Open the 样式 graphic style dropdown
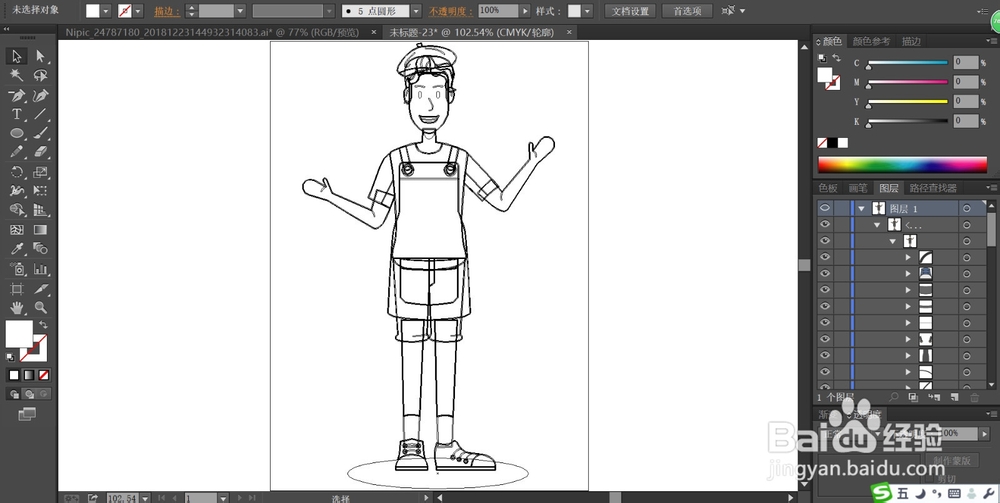The height and width of the screenshot is (503, 1000). [587, 11]
